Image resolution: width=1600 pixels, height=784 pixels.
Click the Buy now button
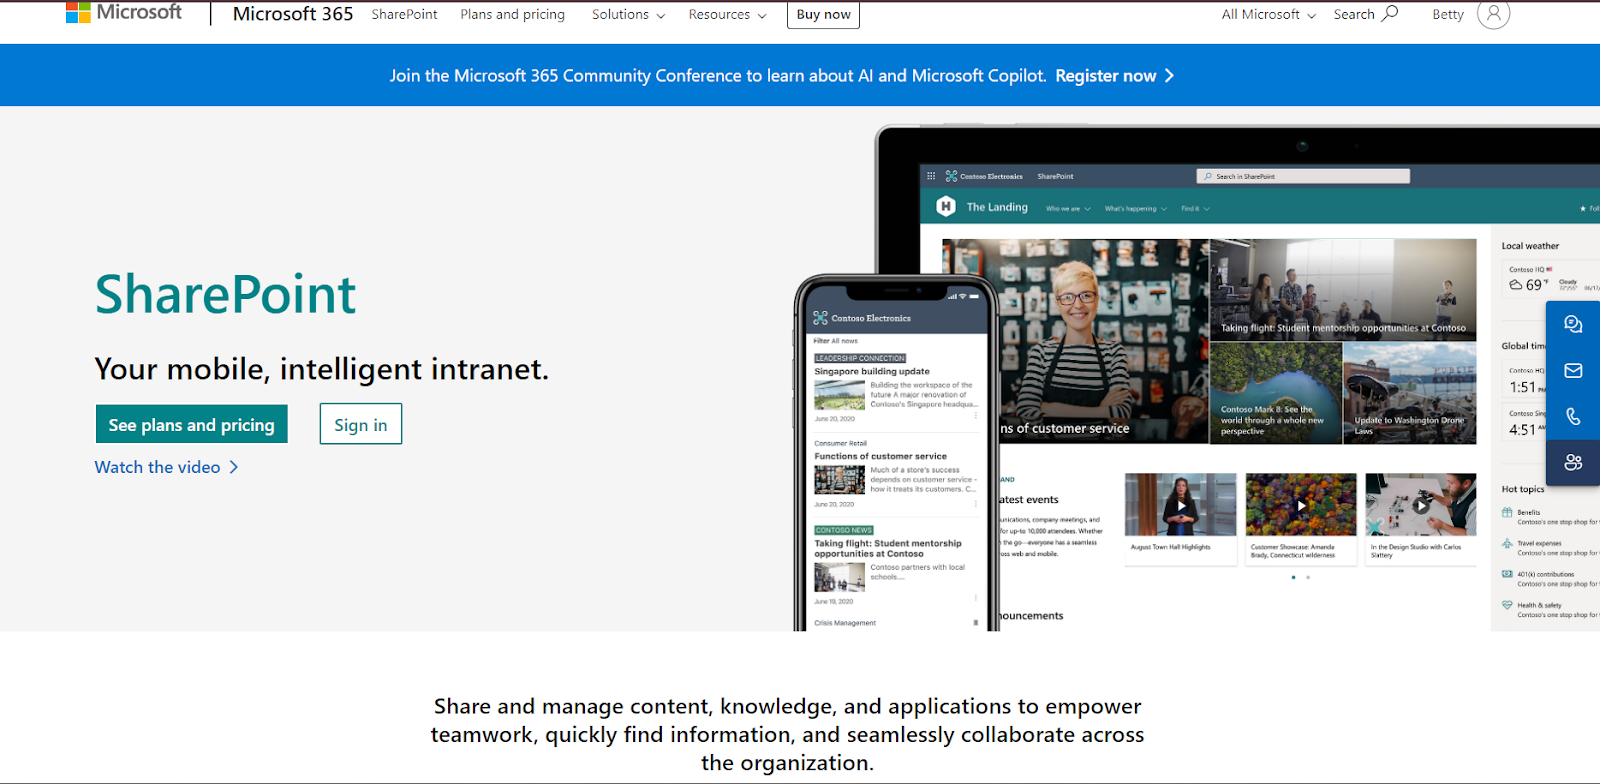pyautogui.click(x=823, y=14)
